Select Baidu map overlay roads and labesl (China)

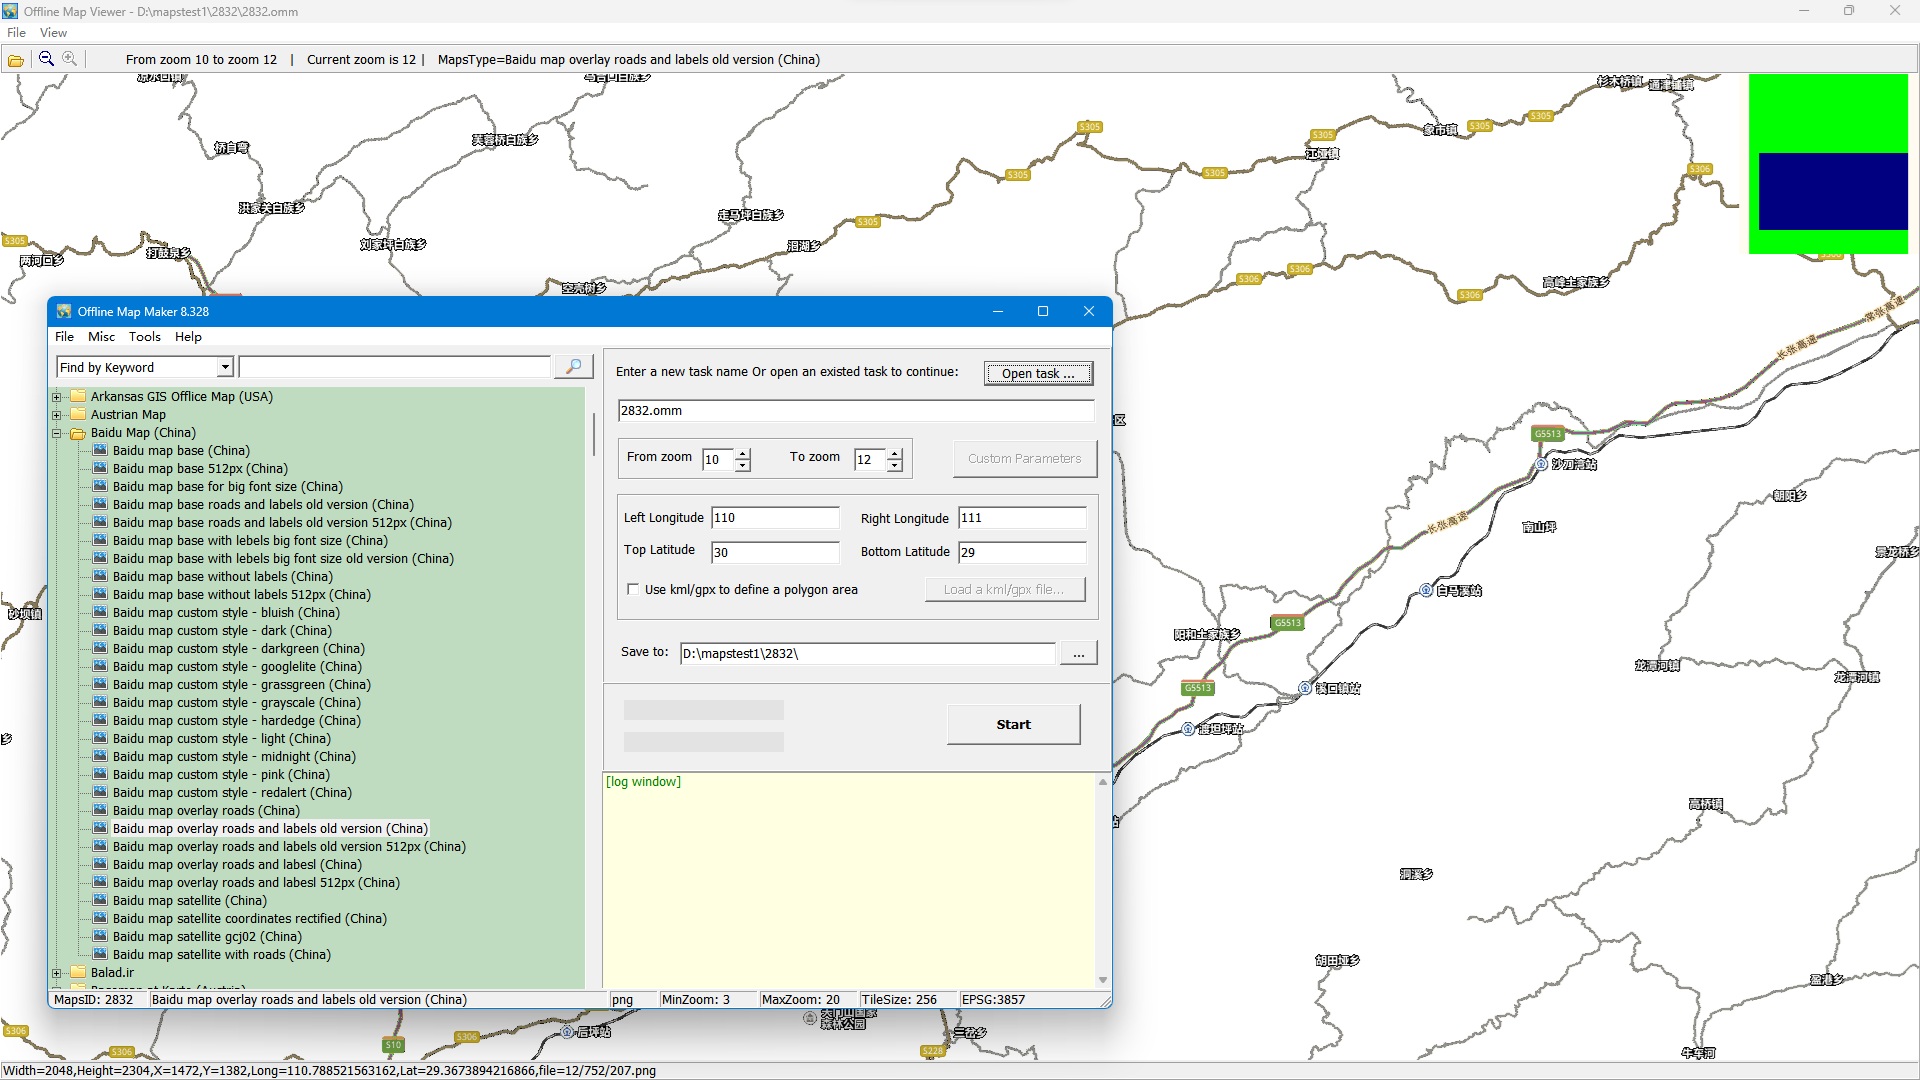pos(237,864)
